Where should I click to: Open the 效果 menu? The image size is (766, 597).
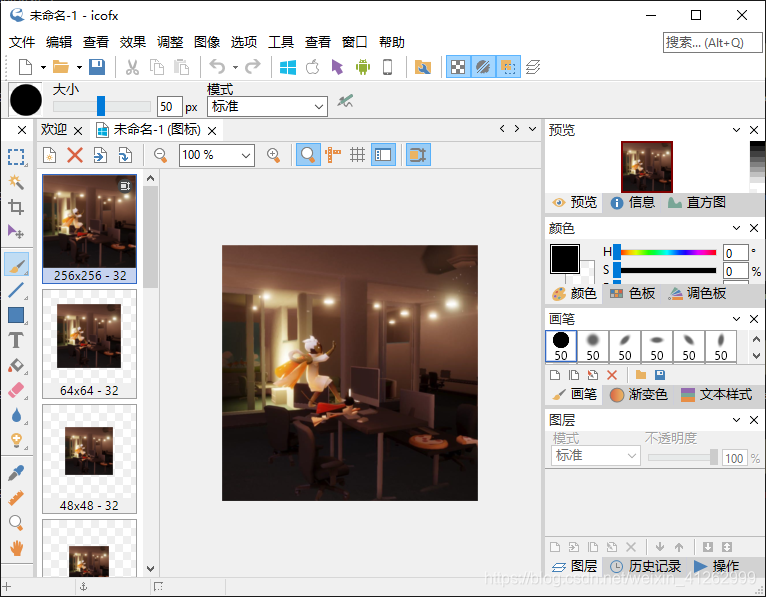132,42
